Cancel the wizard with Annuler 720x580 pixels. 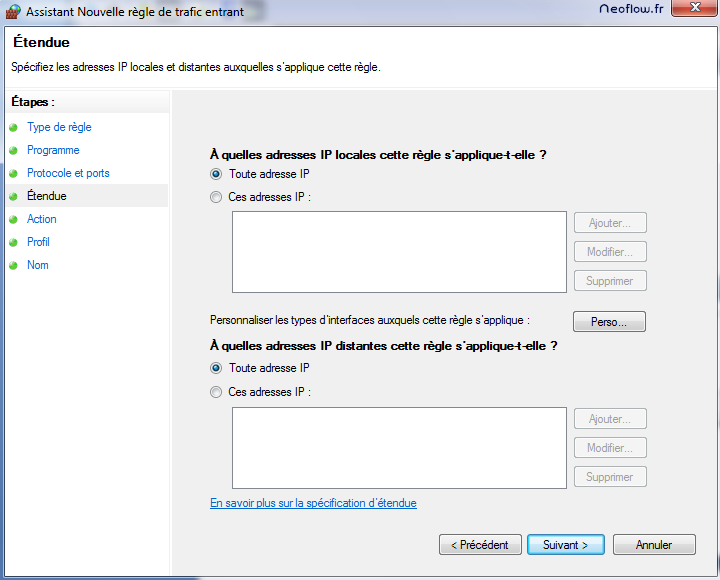click(654, 545)
